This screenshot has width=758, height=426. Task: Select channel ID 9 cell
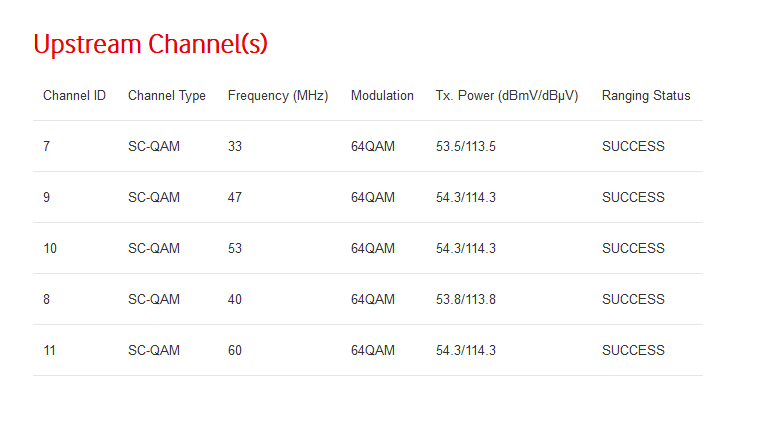46,197
